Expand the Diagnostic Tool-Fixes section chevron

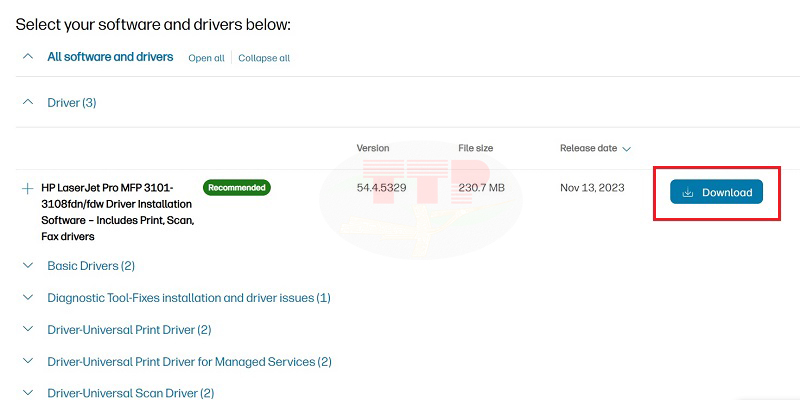point(29,297)
